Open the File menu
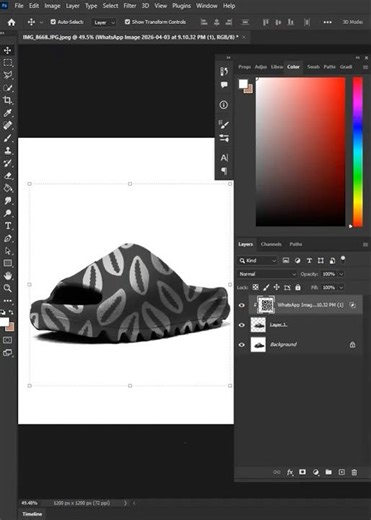 19,6
